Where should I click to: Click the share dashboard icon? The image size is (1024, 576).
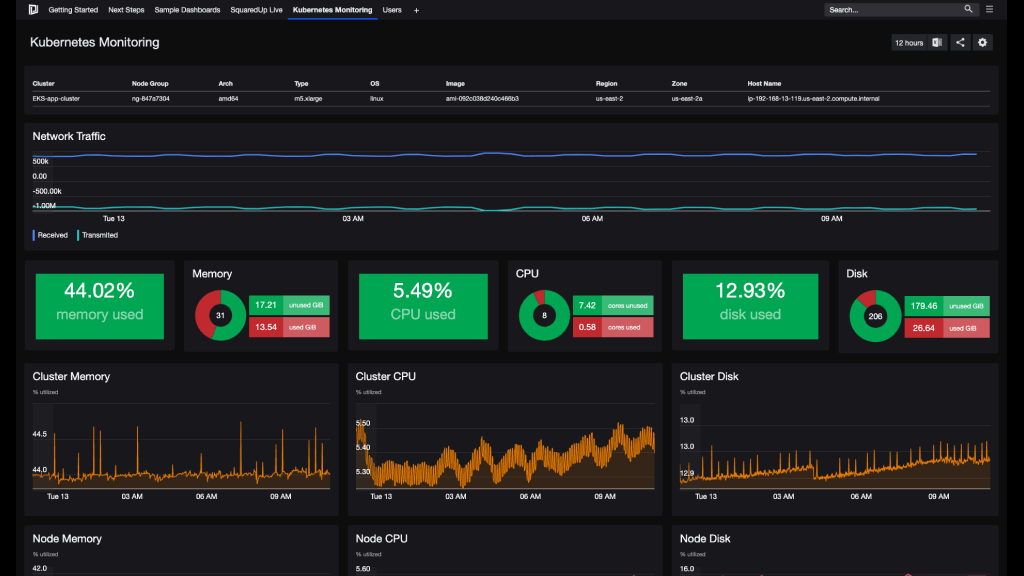[958, 42]
